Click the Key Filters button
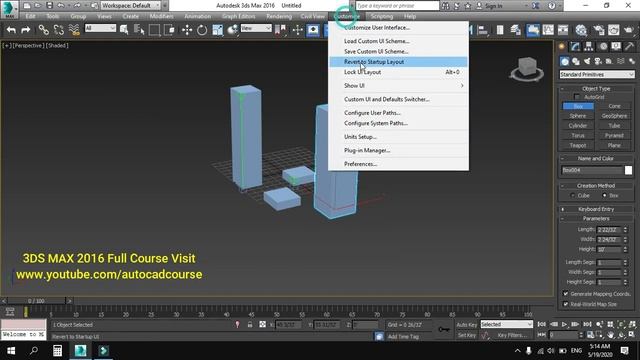Screen dimensions: 640x360 512,335
